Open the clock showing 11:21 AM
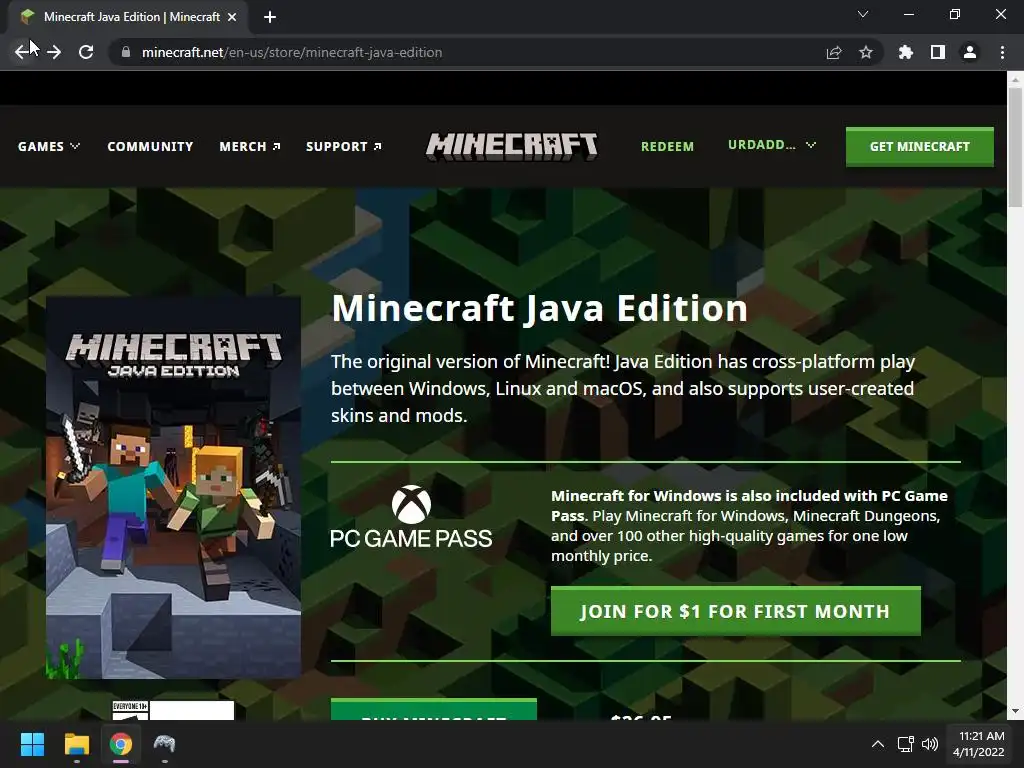Screen dimensions: 1024x768 click(x=978, y=744)
